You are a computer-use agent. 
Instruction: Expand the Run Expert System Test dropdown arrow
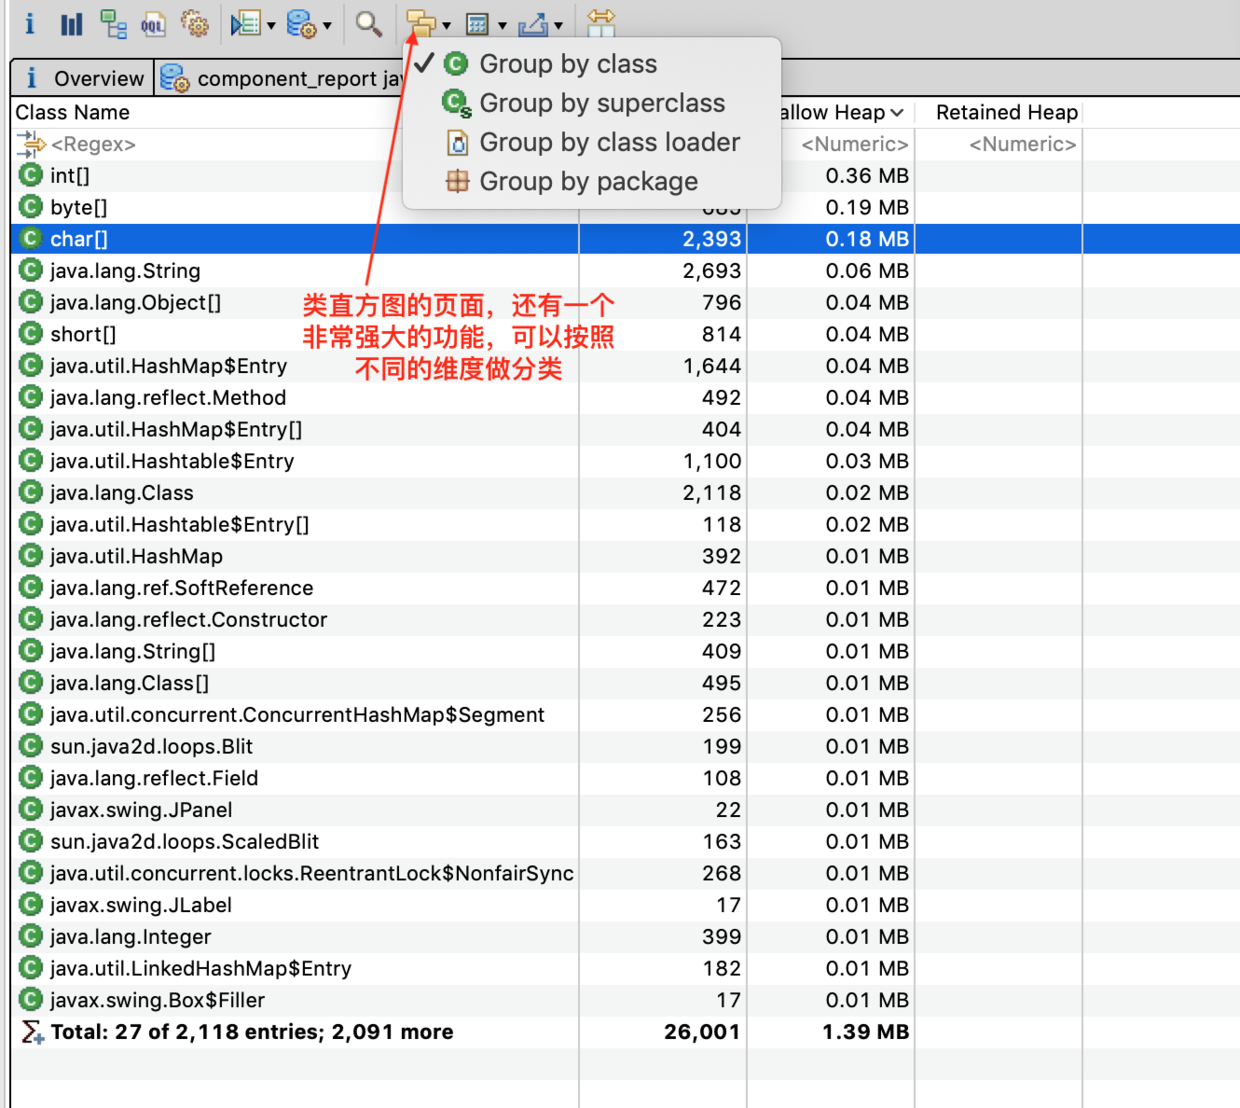pyautogui.click(x=271, y=26)
